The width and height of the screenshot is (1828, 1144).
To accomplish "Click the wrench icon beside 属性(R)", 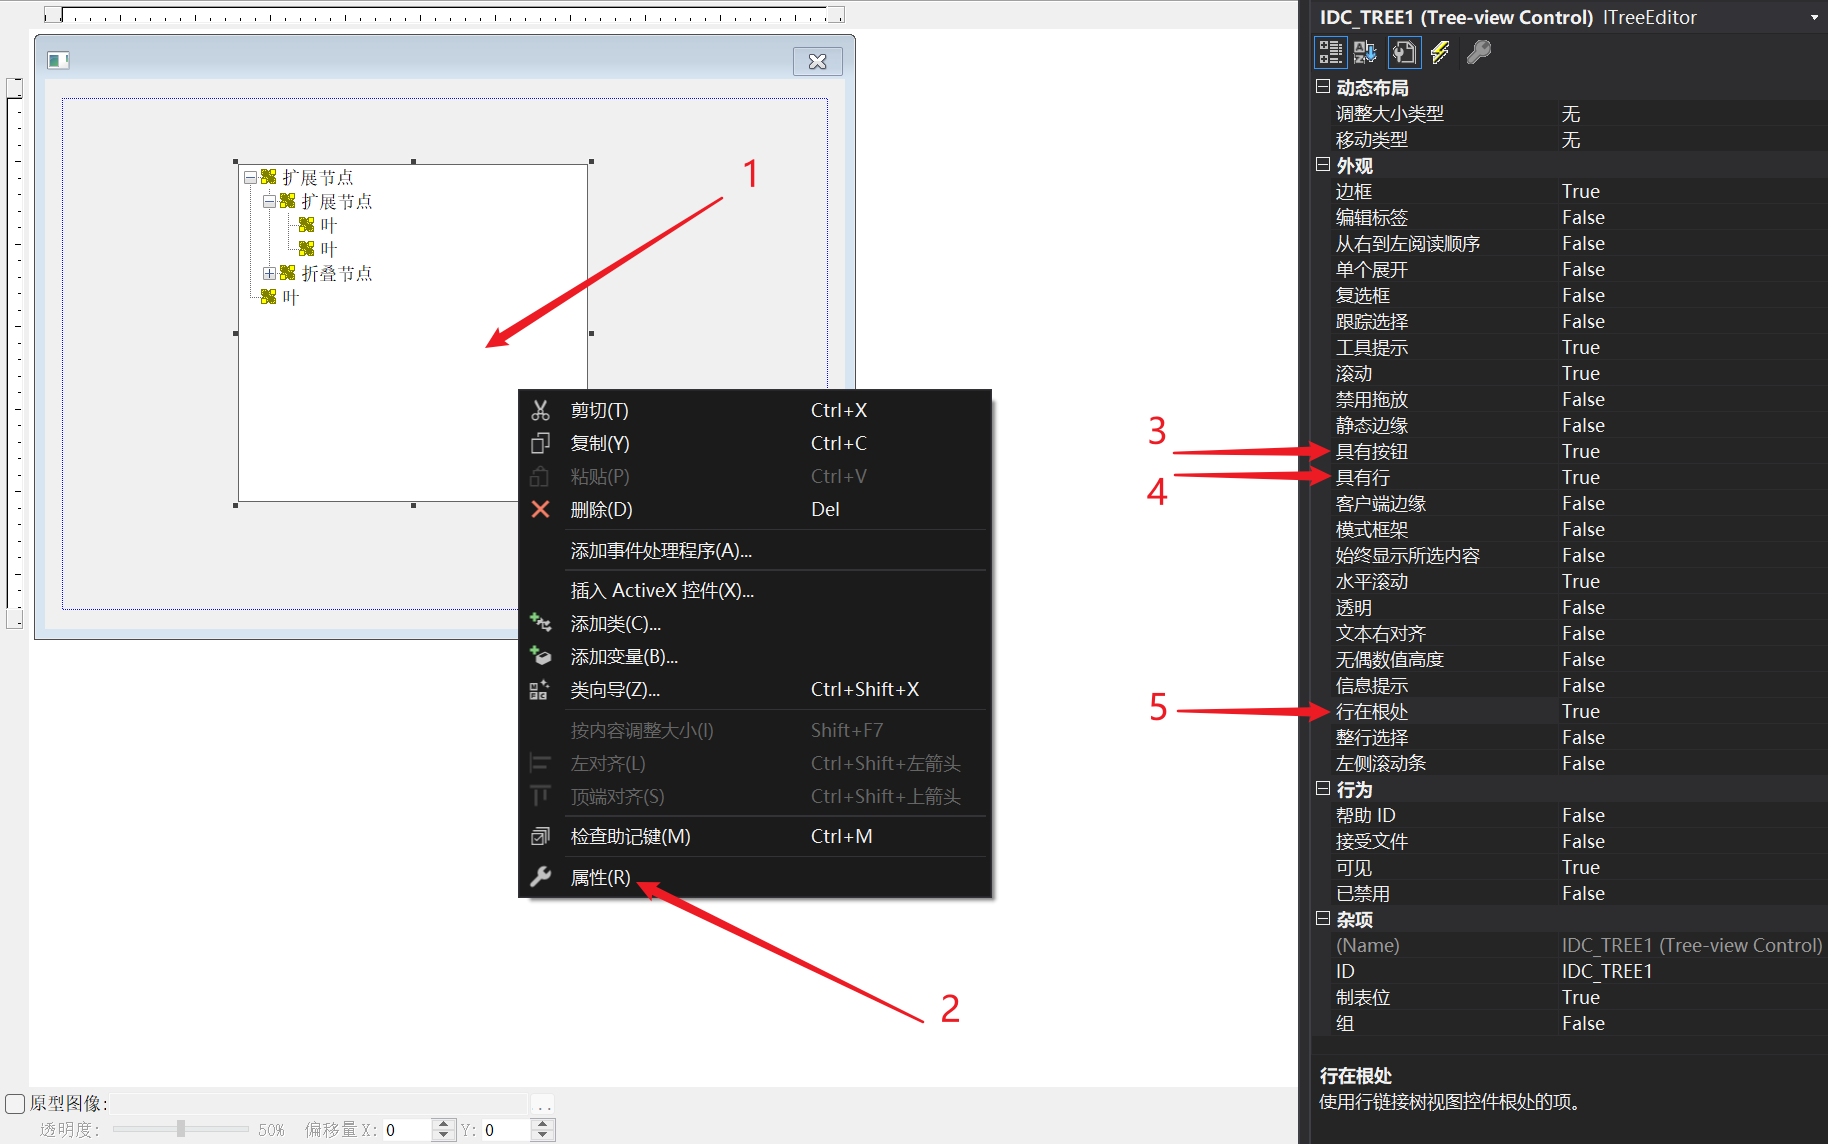I will [x=540, y=877].
